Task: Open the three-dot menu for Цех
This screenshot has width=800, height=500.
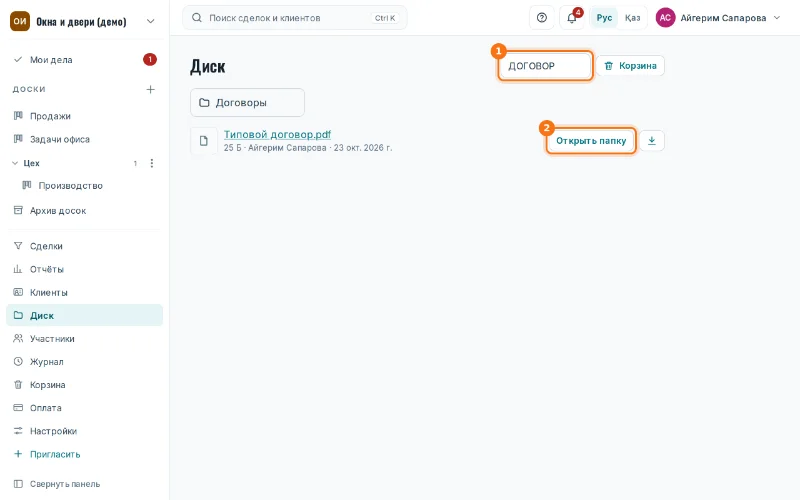Action: [x=152, y=163]
